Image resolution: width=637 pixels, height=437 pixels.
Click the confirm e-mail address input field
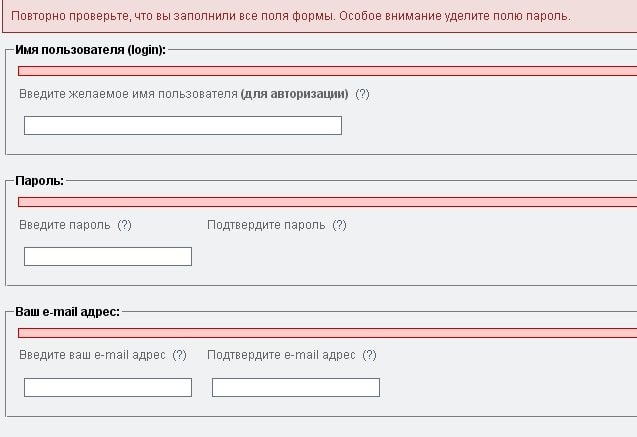point(296,387)
